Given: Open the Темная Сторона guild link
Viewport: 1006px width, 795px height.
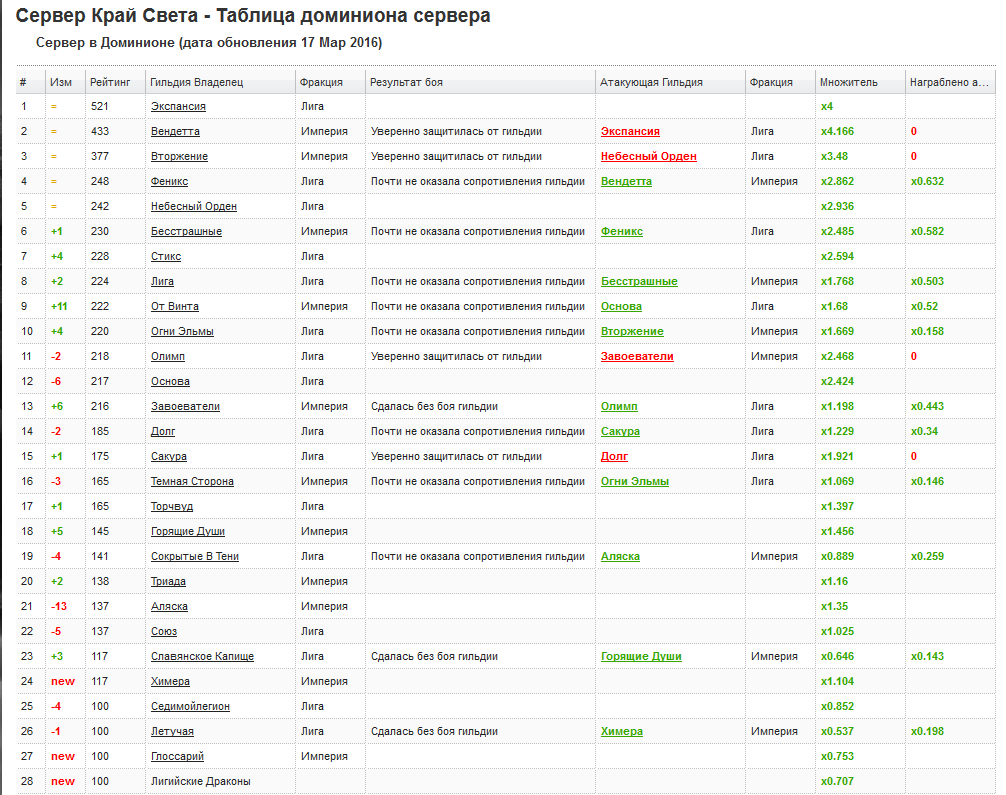Looking at the screenshot, I should (x=192, y=482).
